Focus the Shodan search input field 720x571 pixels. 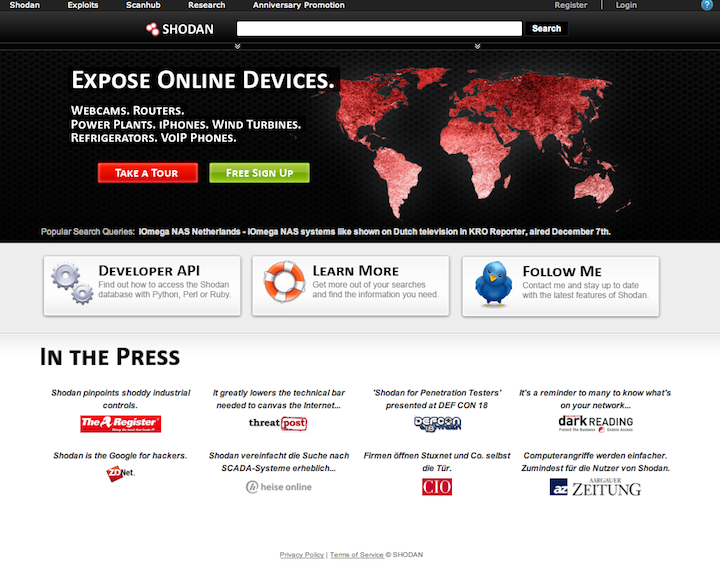379,28
